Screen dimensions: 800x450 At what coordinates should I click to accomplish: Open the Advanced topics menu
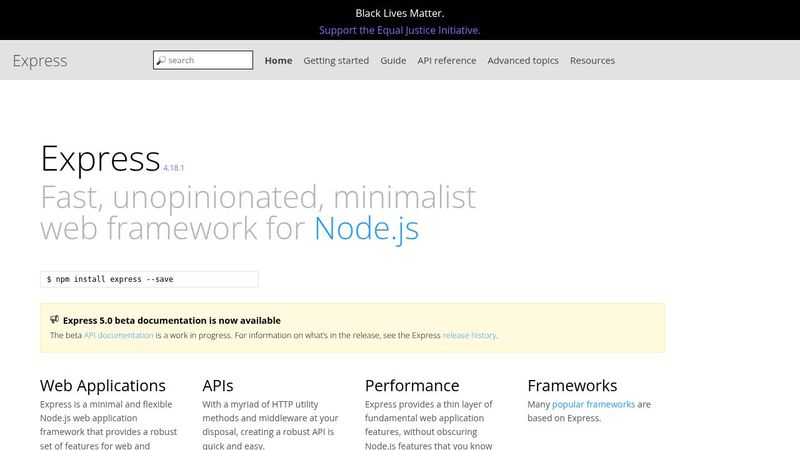point(523,60)
